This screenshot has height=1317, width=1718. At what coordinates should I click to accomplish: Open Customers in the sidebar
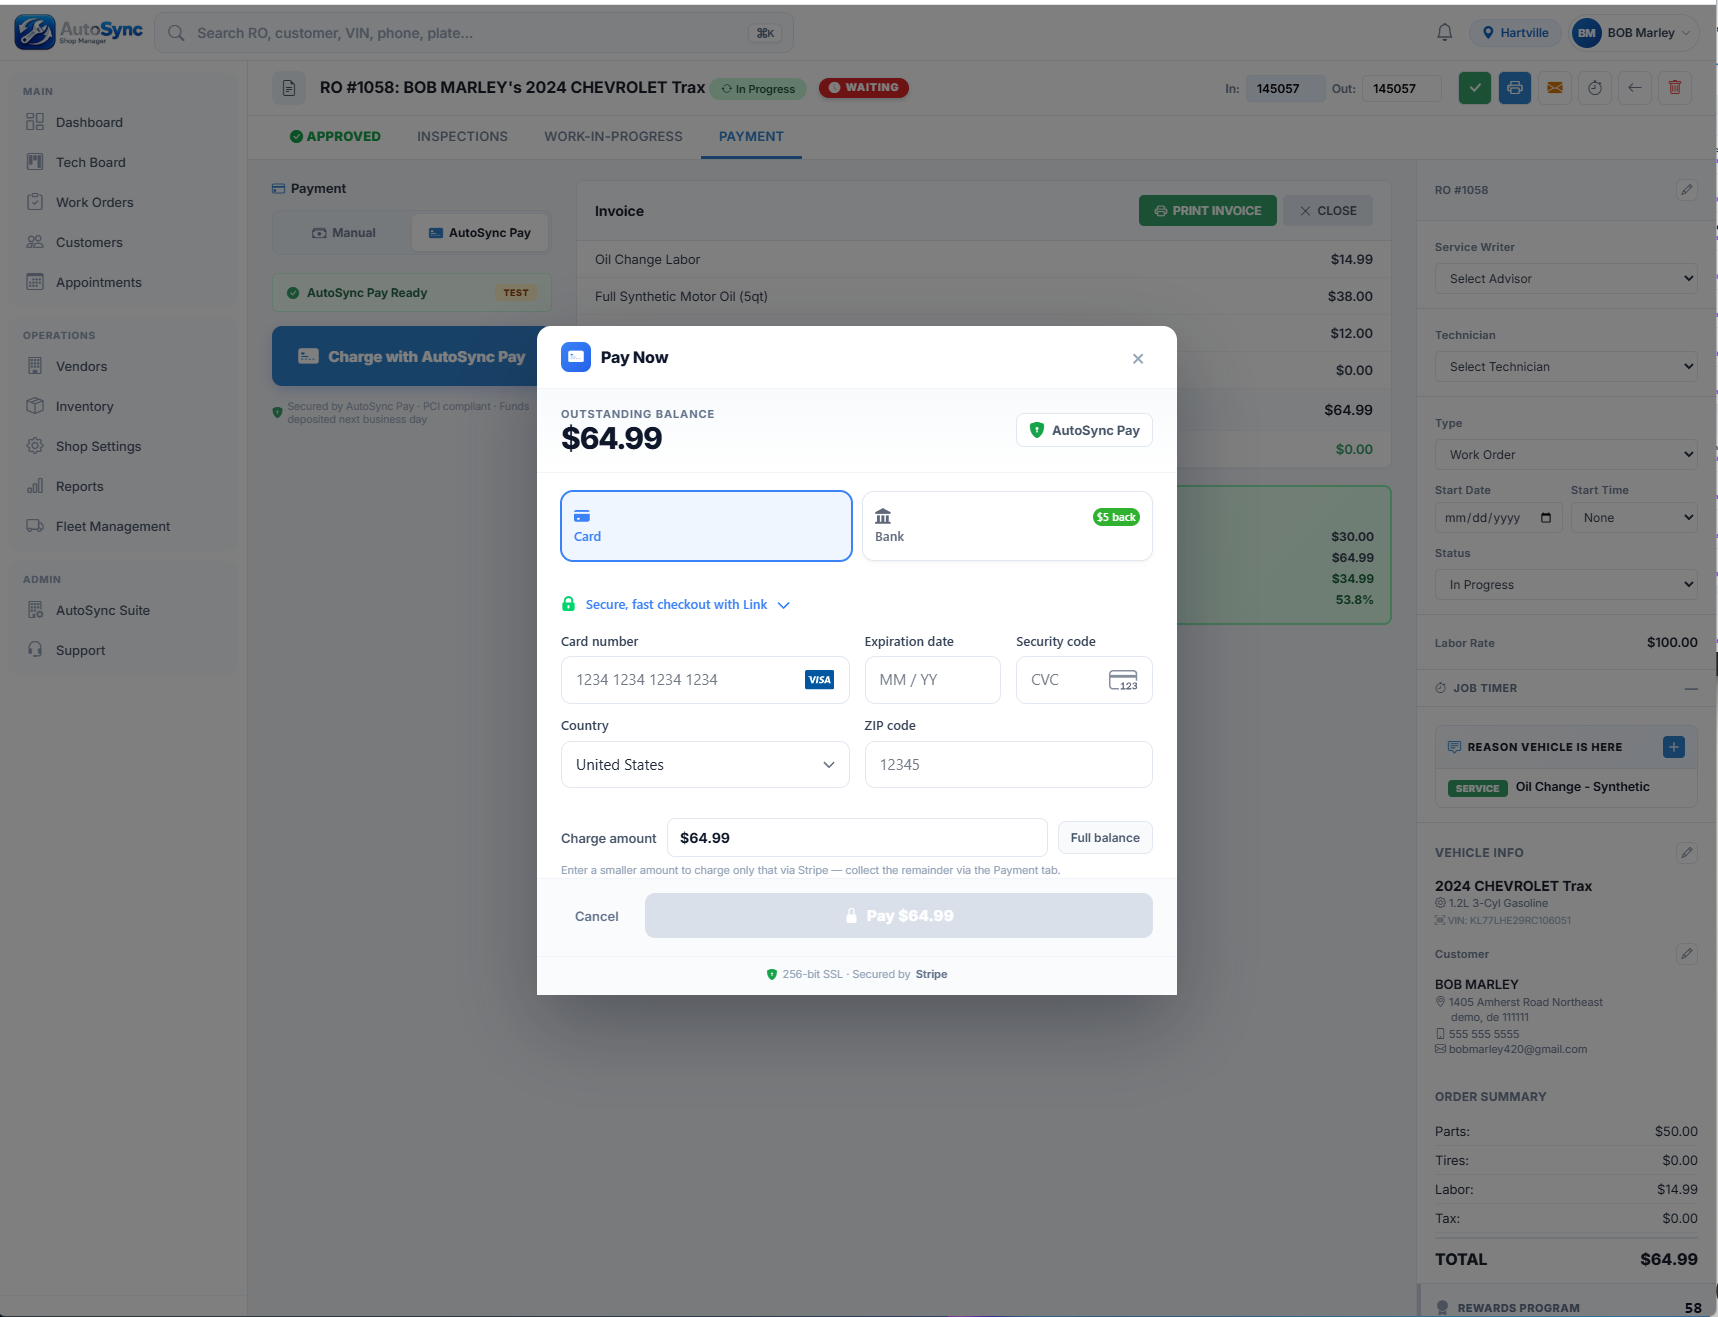tap(124, 242)
